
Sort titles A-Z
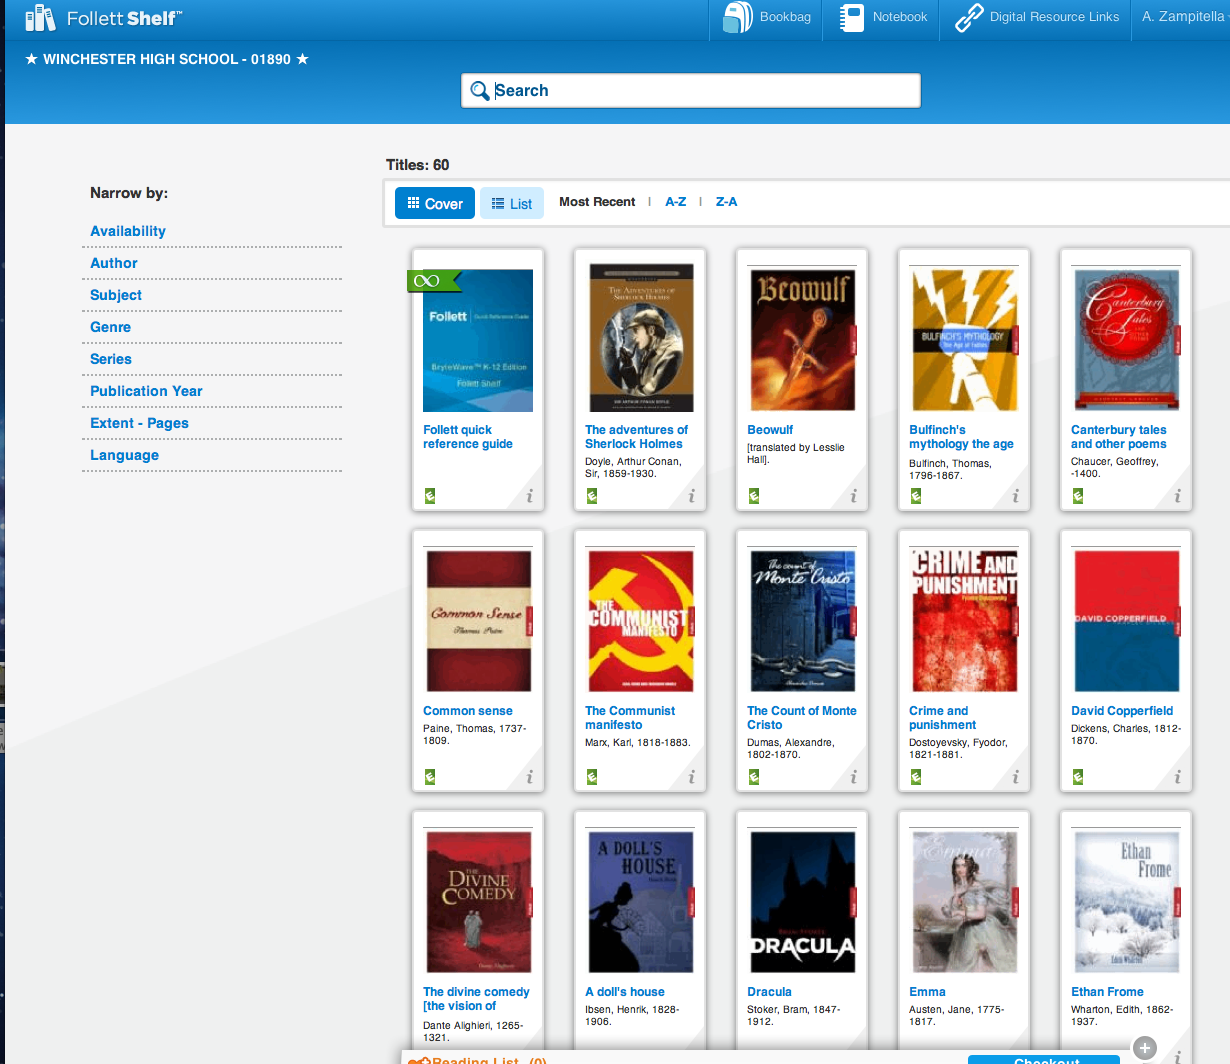[x=676, y=201]
